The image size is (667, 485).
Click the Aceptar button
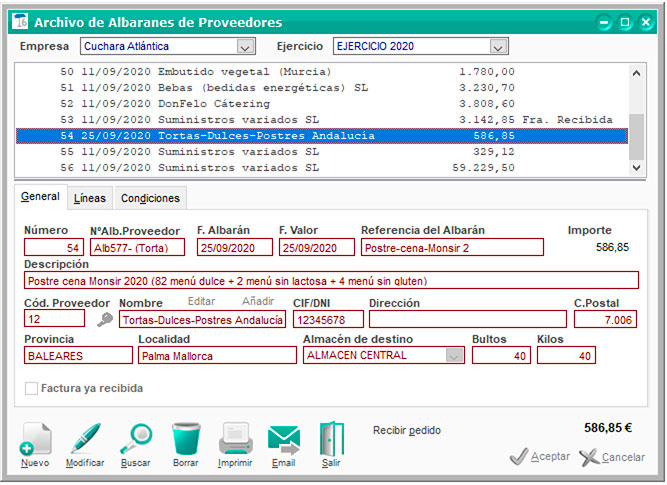tap(540, 457)
